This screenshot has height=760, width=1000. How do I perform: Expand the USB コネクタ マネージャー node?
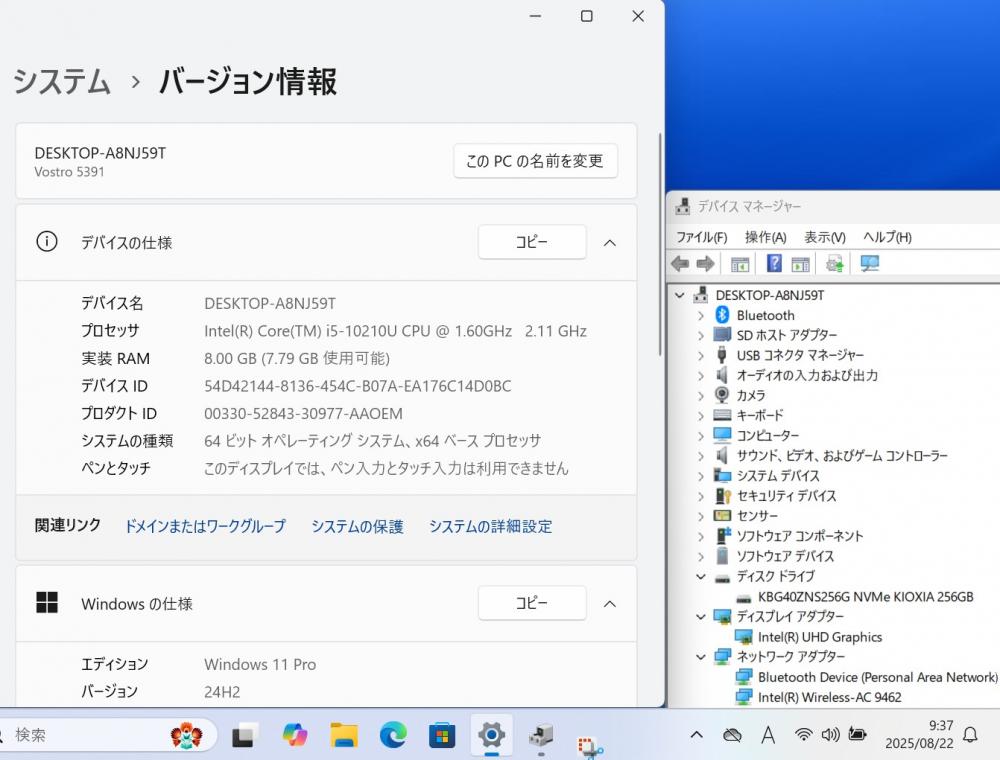[x=701, y=356]
